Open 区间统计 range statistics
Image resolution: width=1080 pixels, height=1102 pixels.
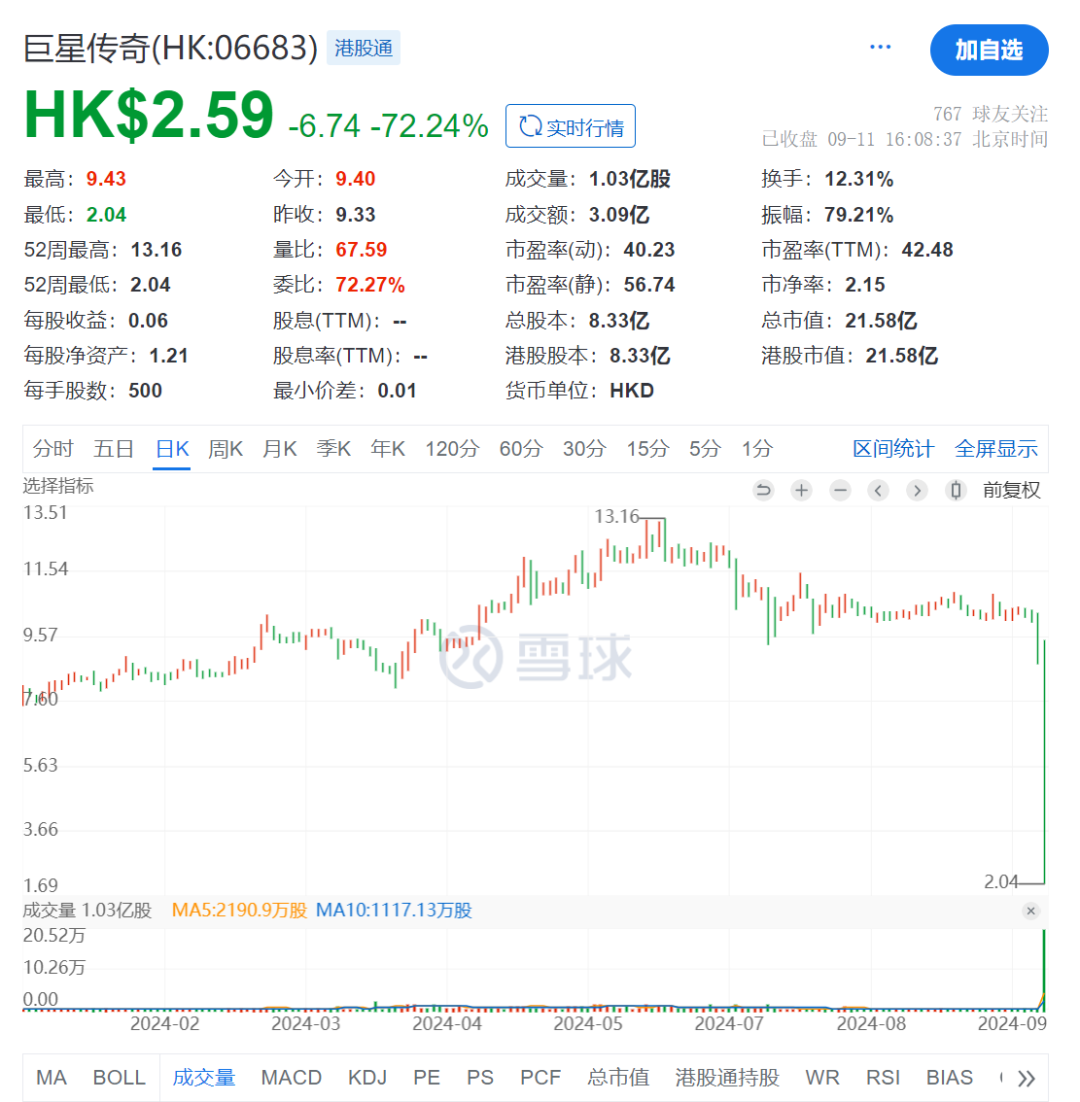tap(893, 448)
